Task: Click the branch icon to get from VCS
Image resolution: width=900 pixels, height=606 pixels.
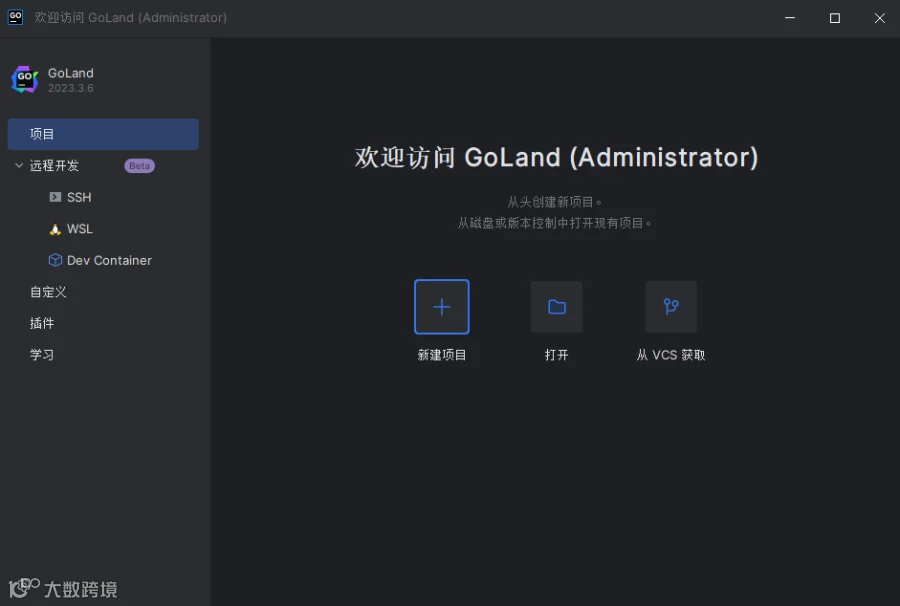Action: click(670, 306)
